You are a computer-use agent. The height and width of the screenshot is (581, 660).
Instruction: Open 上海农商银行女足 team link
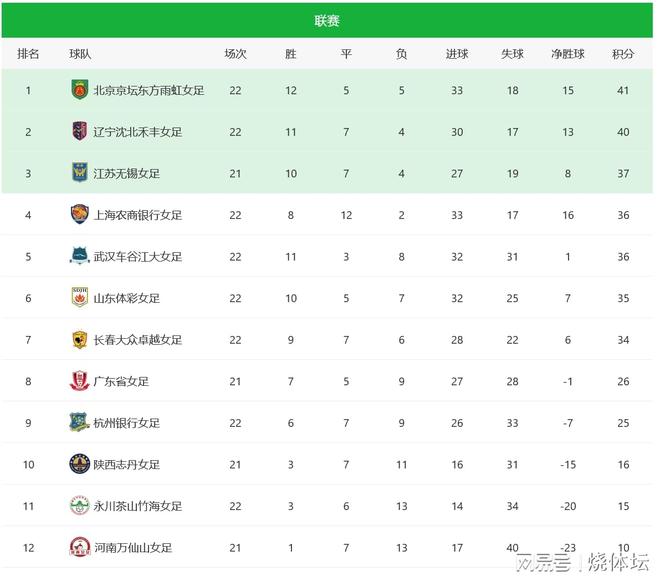coord(137,214)
